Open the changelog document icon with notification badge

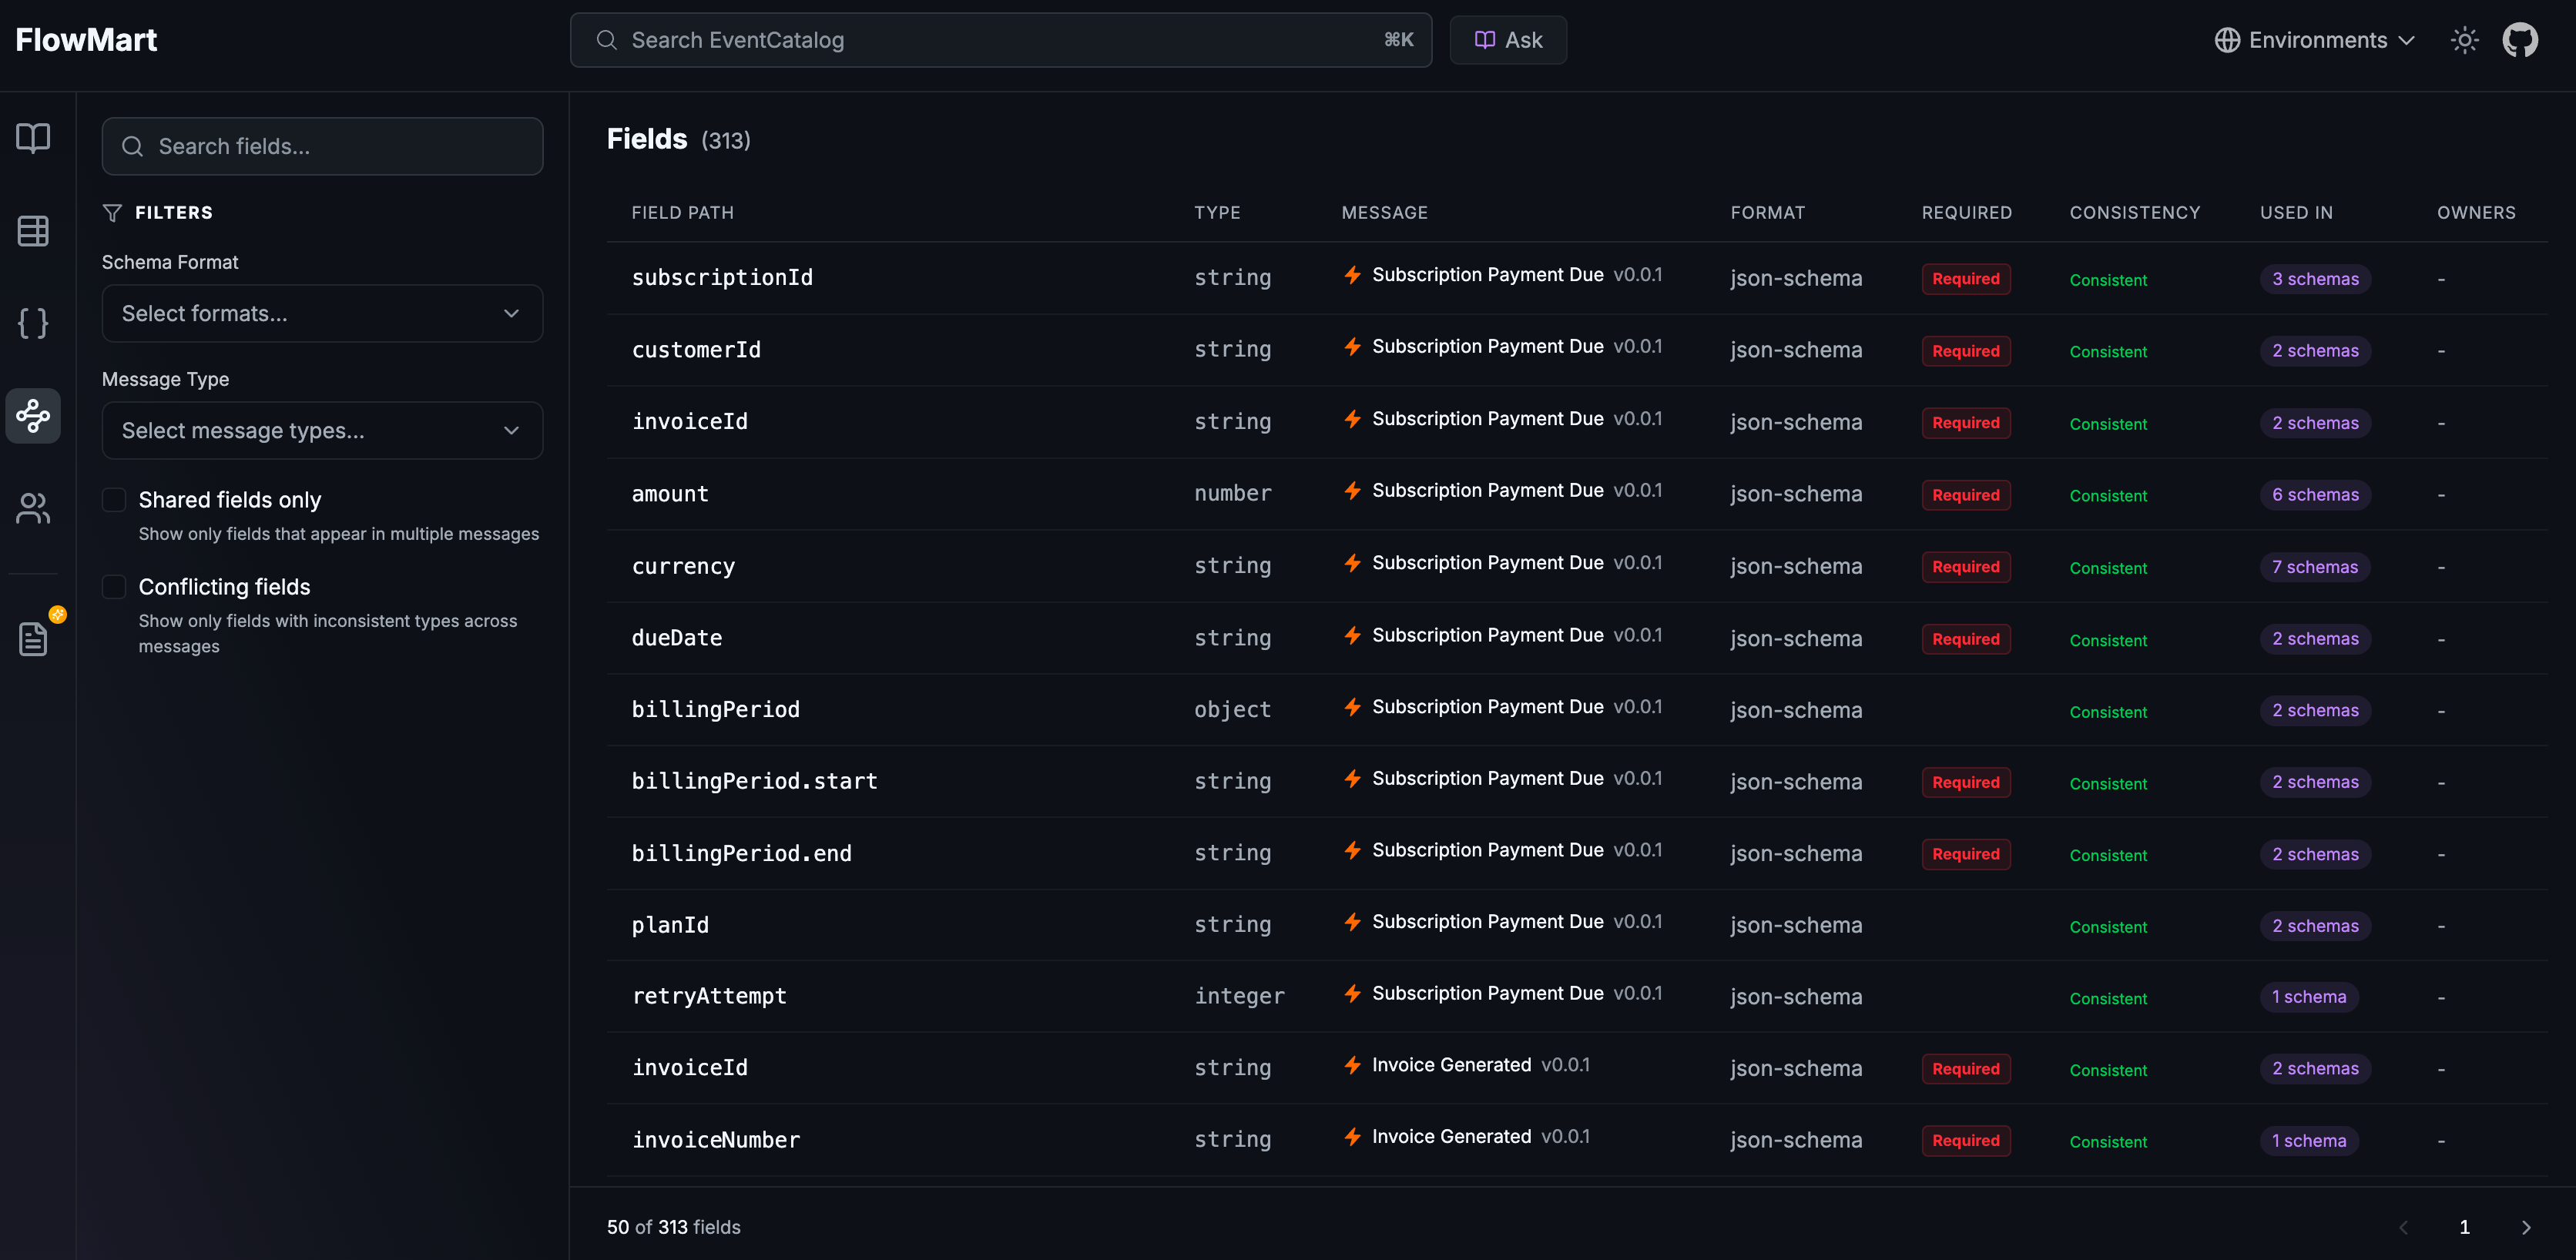[x=33, y=638]
